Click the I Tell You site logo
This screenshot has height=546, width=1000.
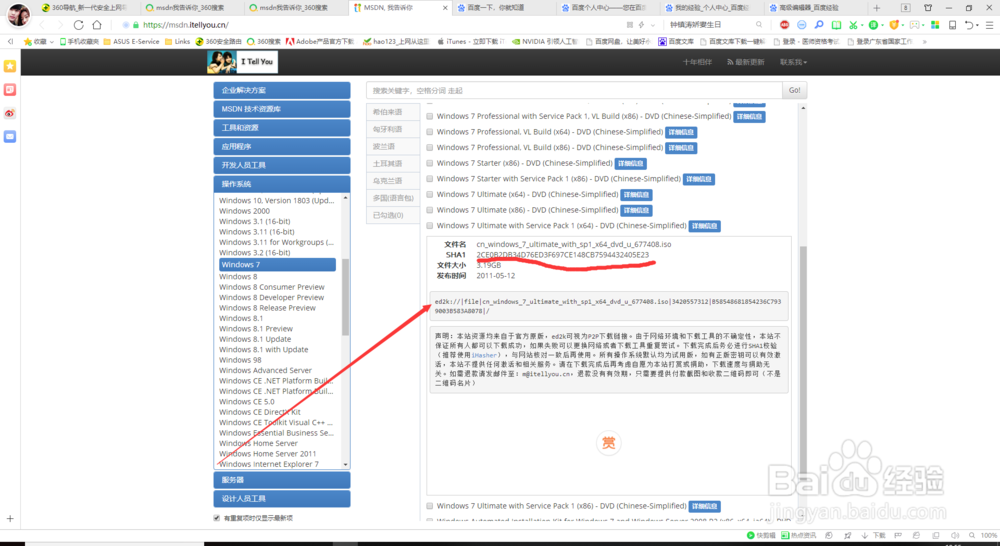(242, 62)
